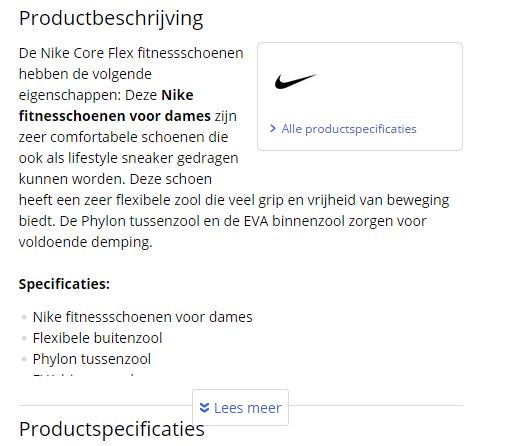The image size is (507, 446).
Task: Click the Productbeschrijving heading
Action: pyautogui.click(x=111, y=18)
